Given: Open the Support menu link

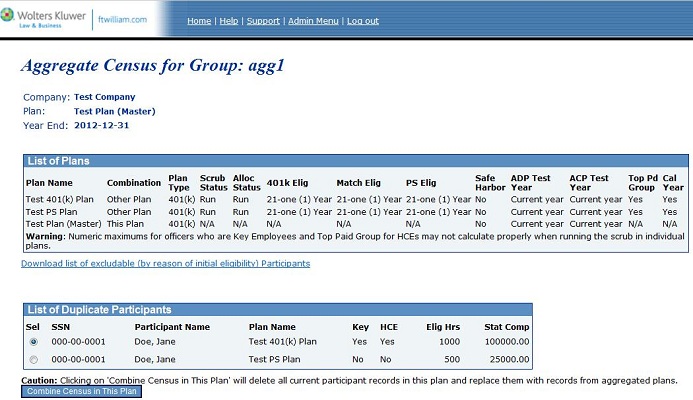Looking at the screenshot, I should coord(263,21).
